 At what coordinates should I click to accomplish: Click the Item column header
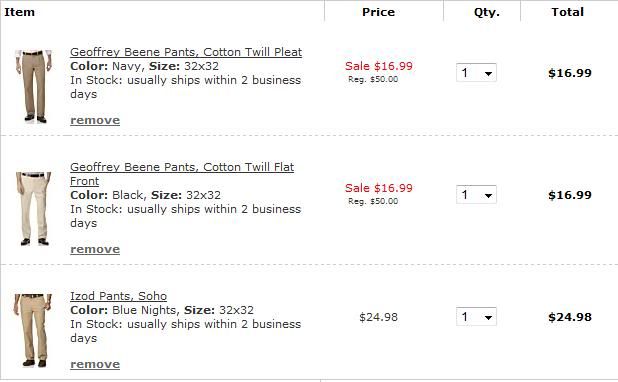(x=19, y=12)
